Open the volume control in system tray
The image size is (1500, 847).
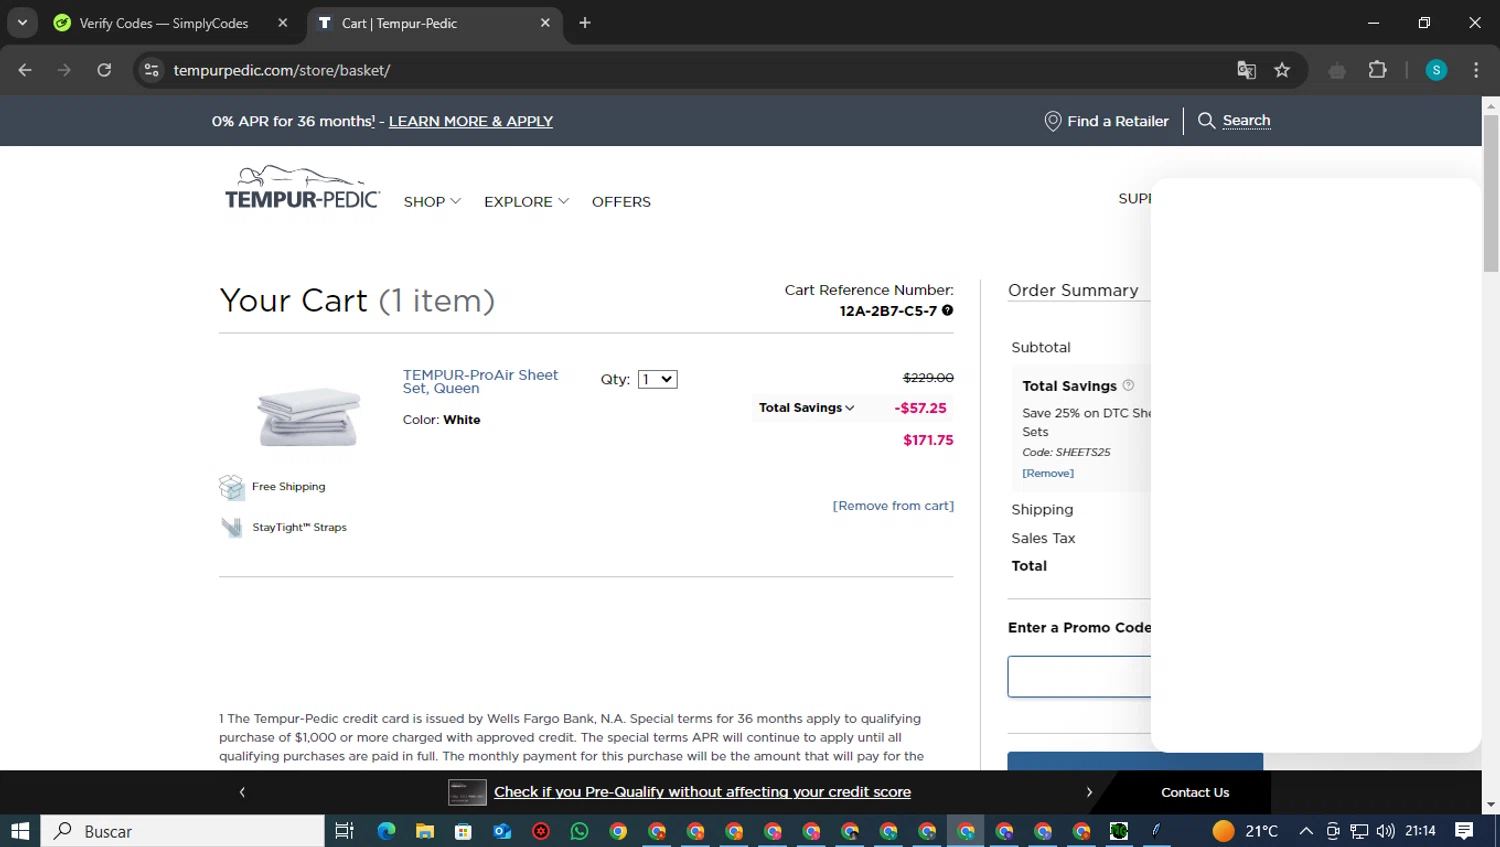(x=1385, y=831)
